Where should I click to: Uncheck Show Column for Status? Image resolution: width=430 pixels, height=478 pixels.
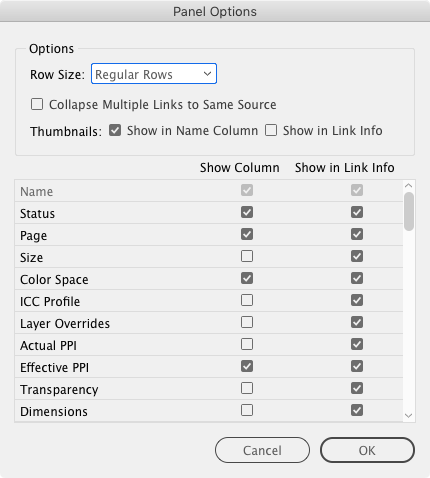pyautogui.click(x=247, y=212)
